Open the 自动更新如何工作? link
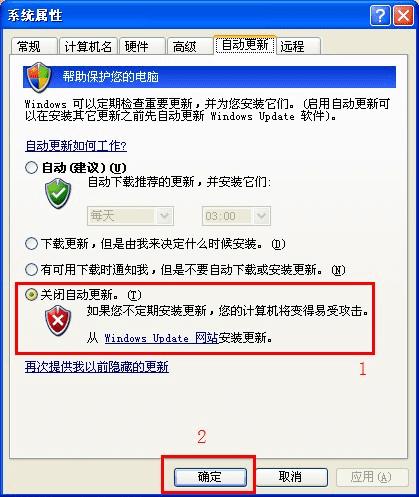 click(x=76, y=146)
